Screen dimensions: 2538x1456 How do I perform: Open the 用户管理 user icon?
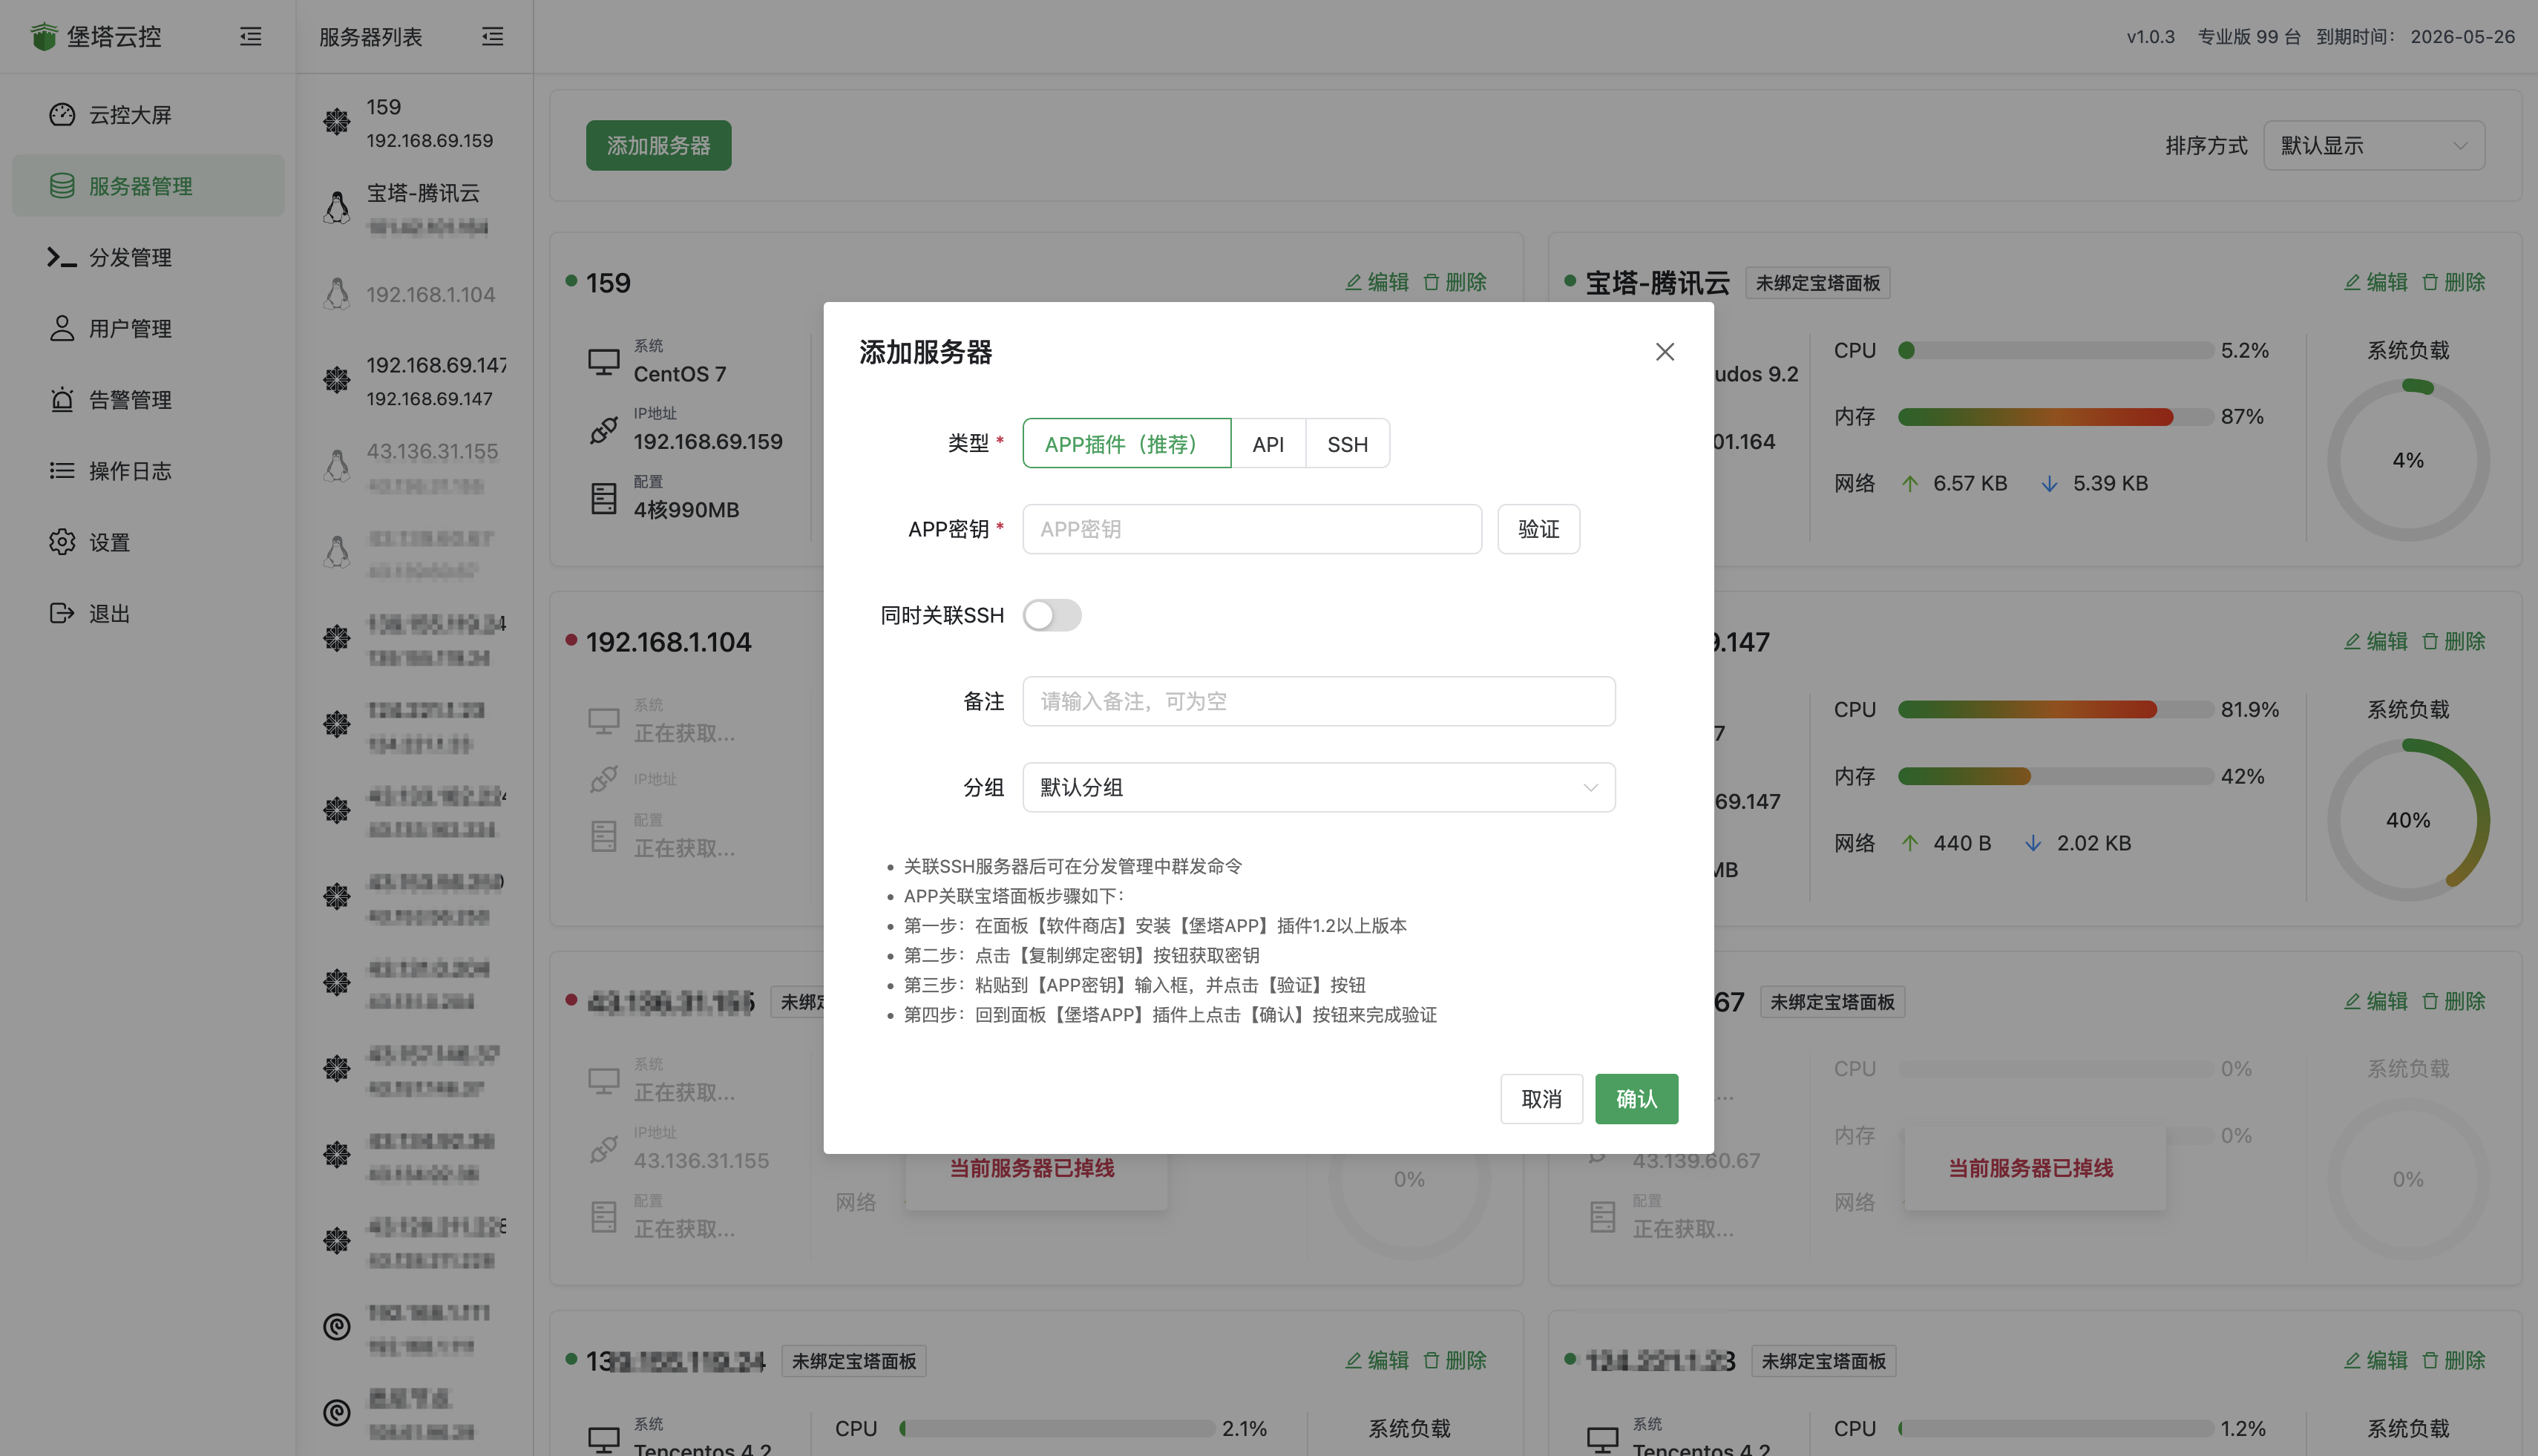62,328
